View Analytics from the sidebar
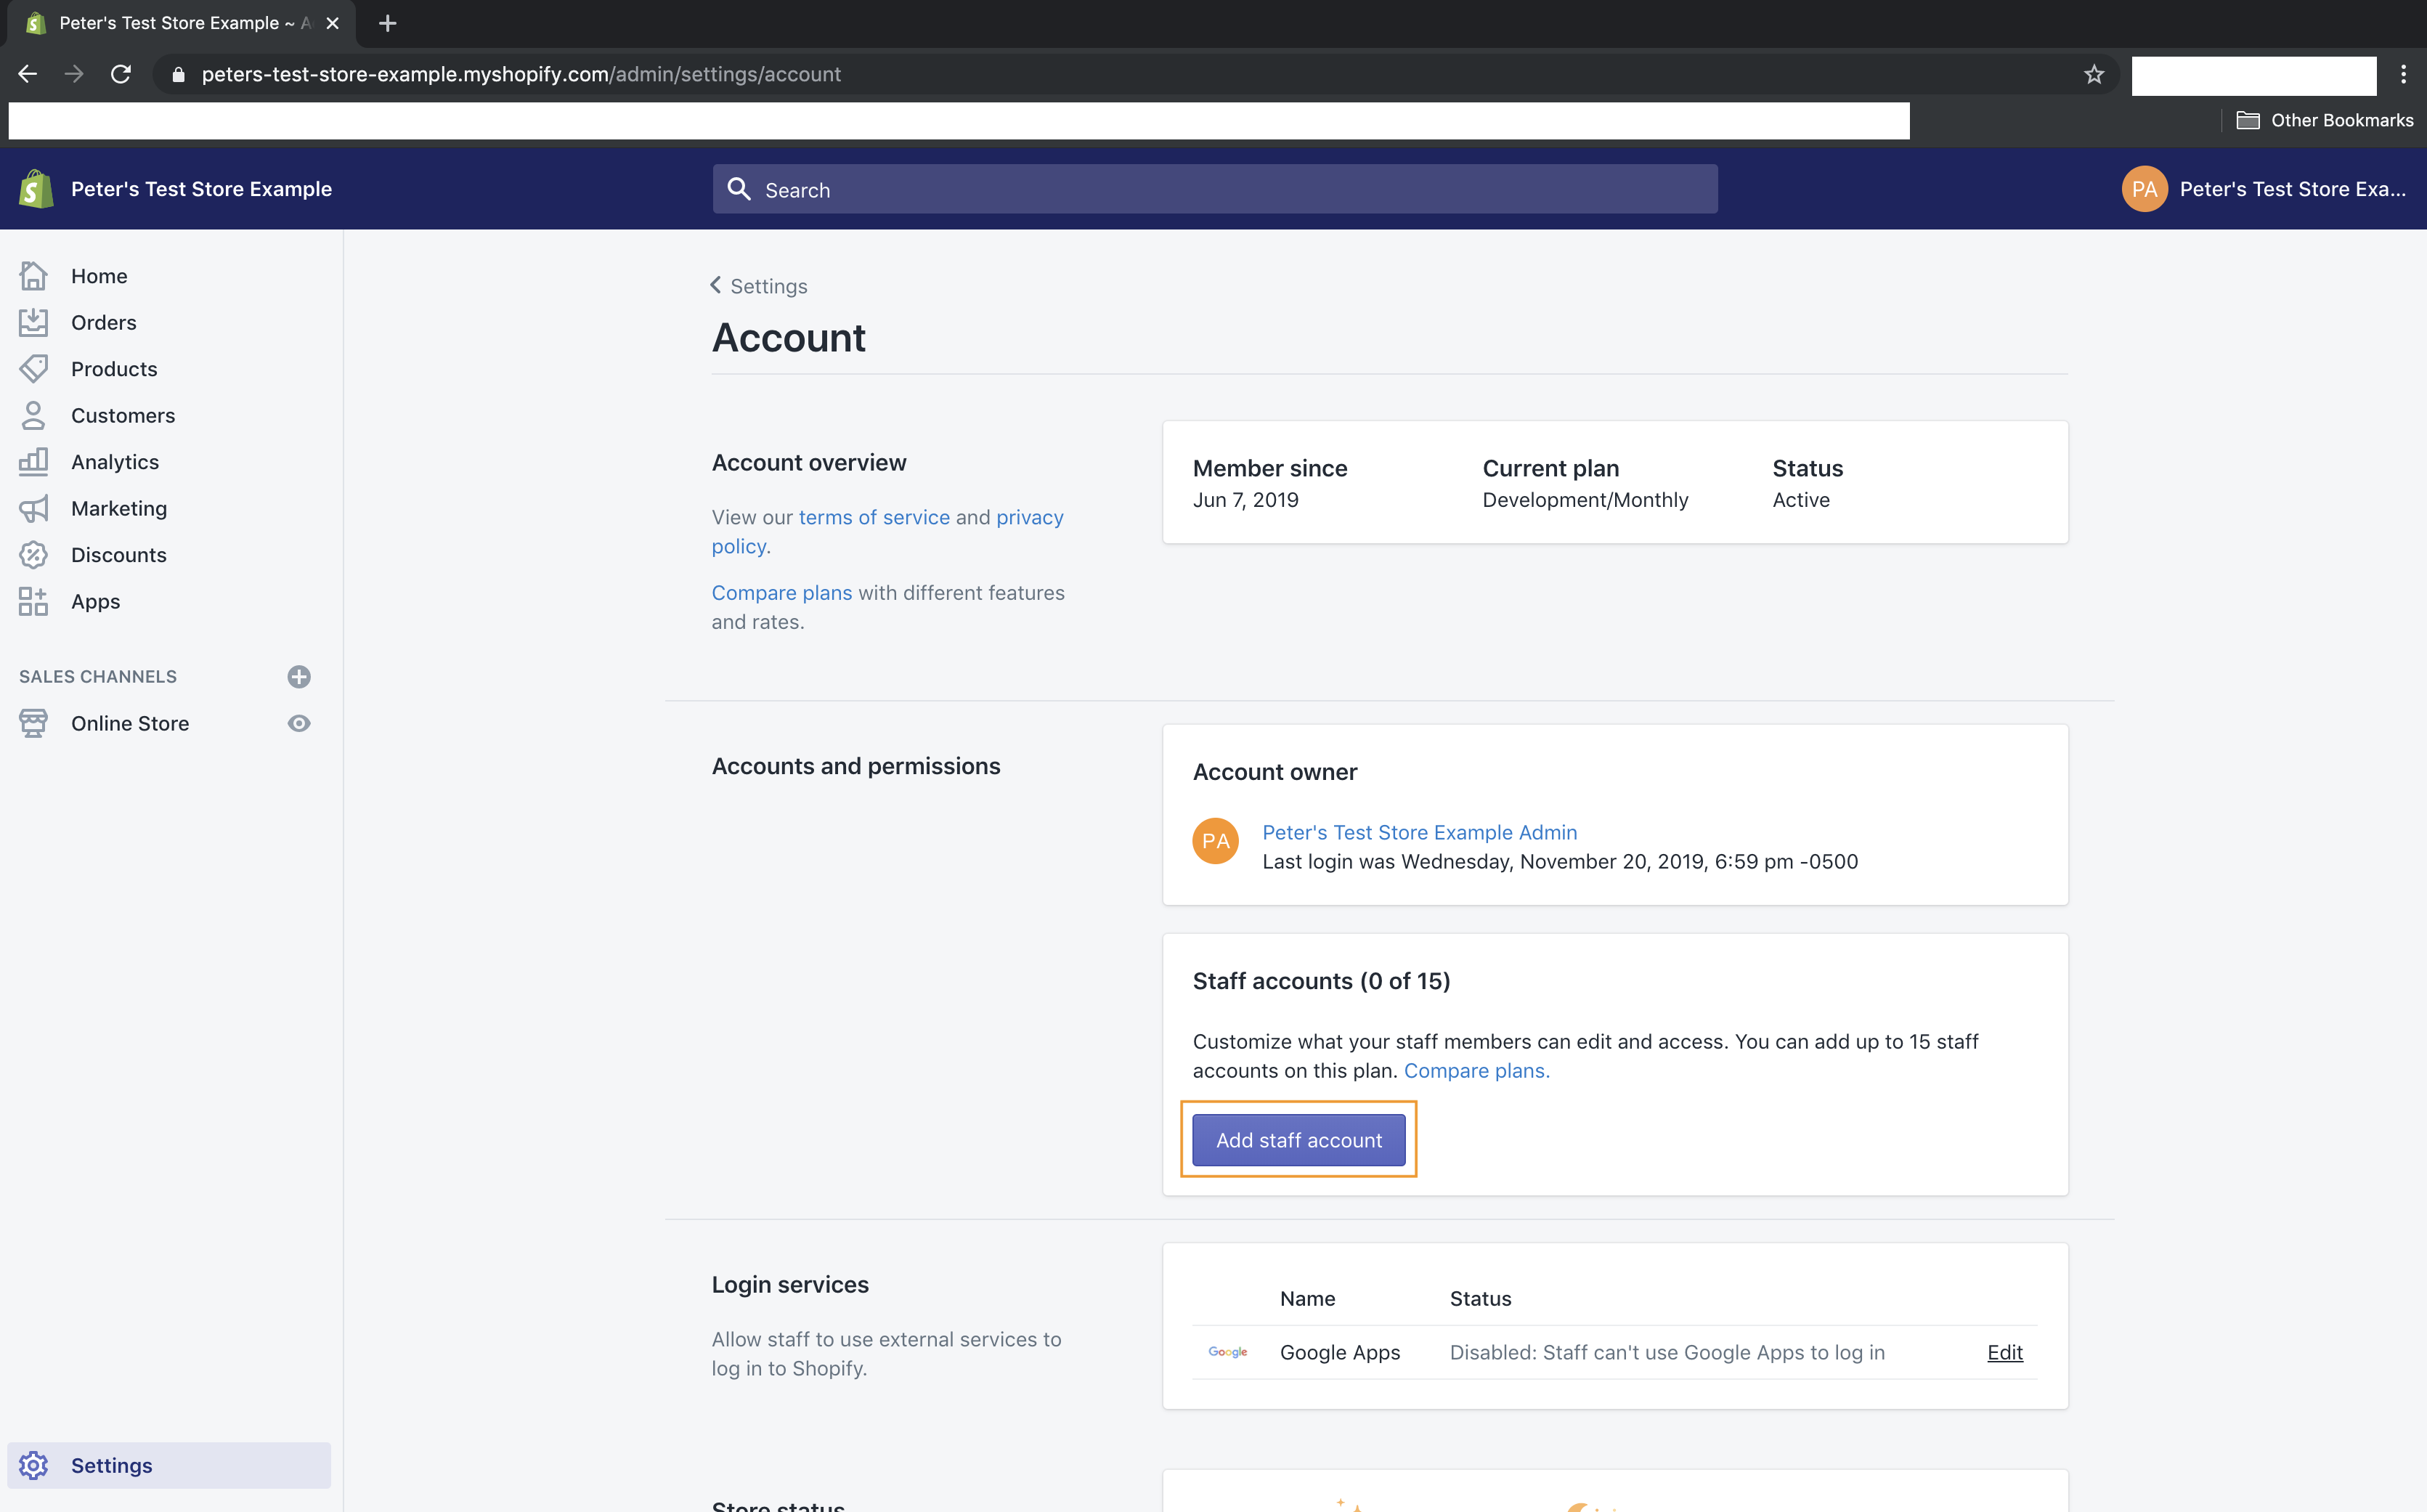2427x1512 pixels. tap(115, 462)
